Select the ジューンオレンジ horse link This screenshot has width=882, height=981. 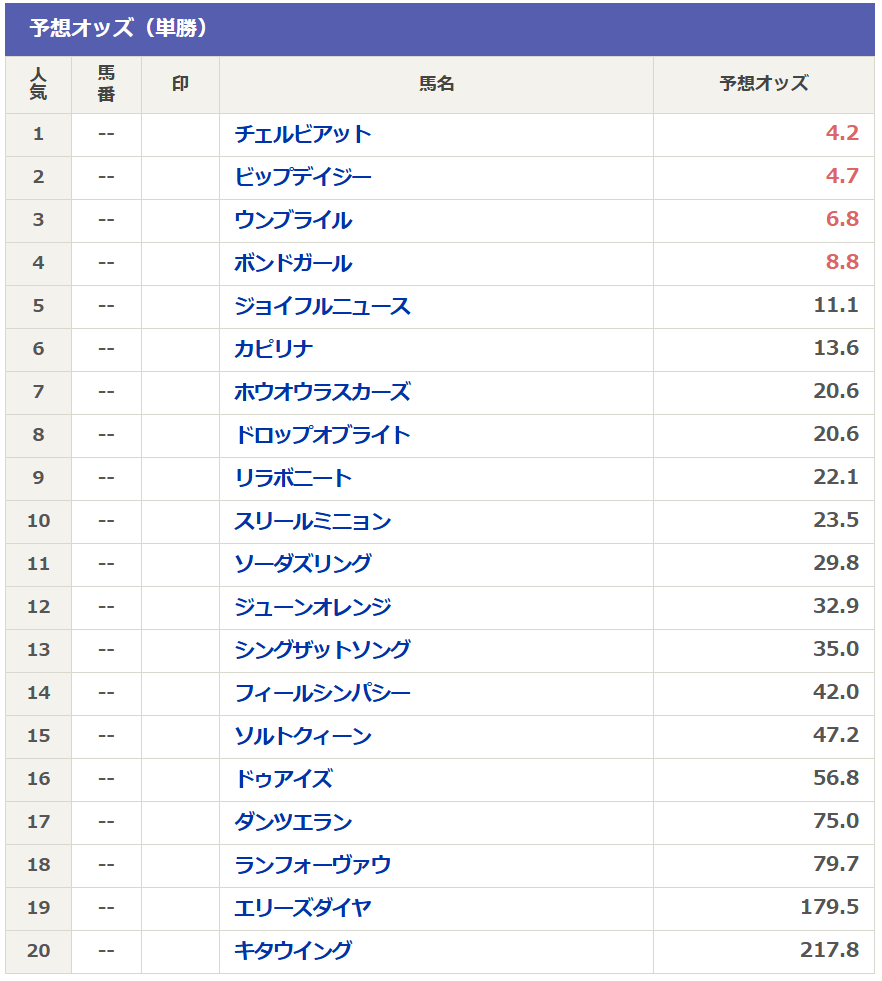(312, 607)
